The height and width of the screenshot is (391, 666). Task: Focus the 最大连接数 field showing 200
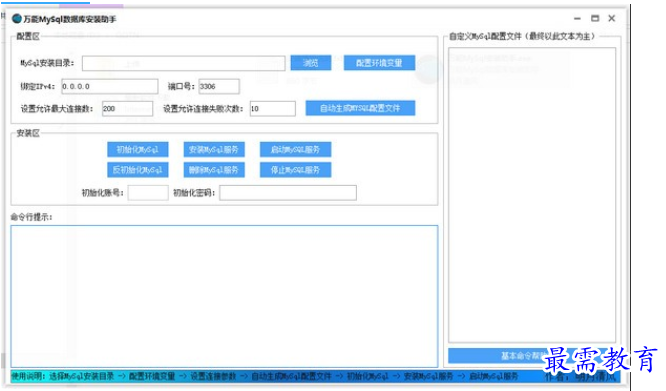point(127,109)
